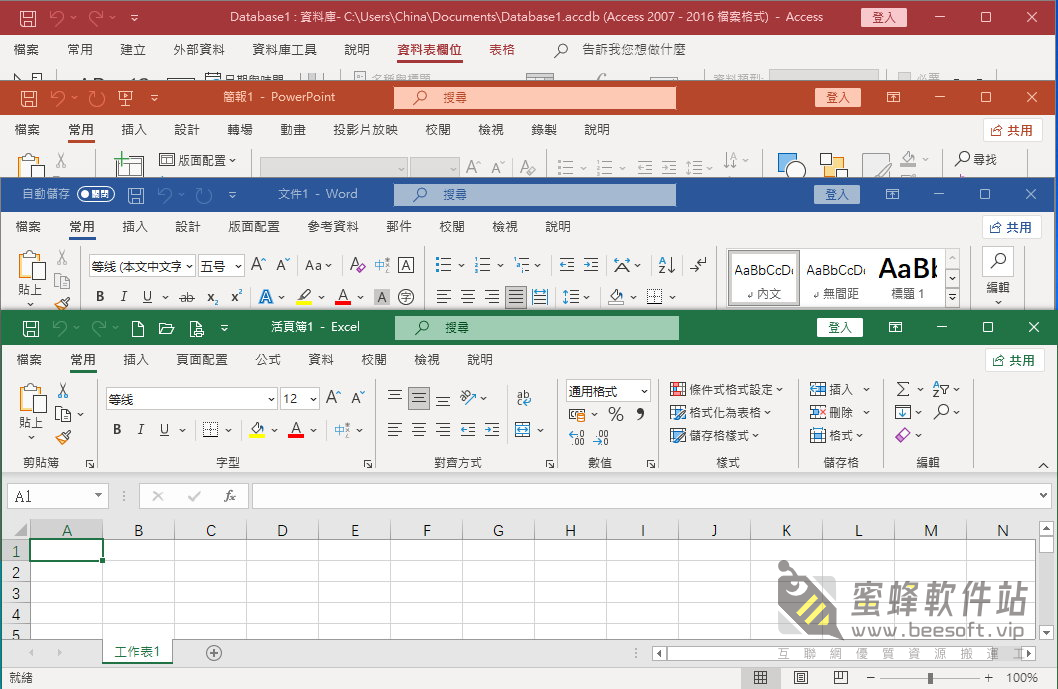Add a new sheet with plus icon
Screen dimensions: 1058x689
click(x=214, y=653)
